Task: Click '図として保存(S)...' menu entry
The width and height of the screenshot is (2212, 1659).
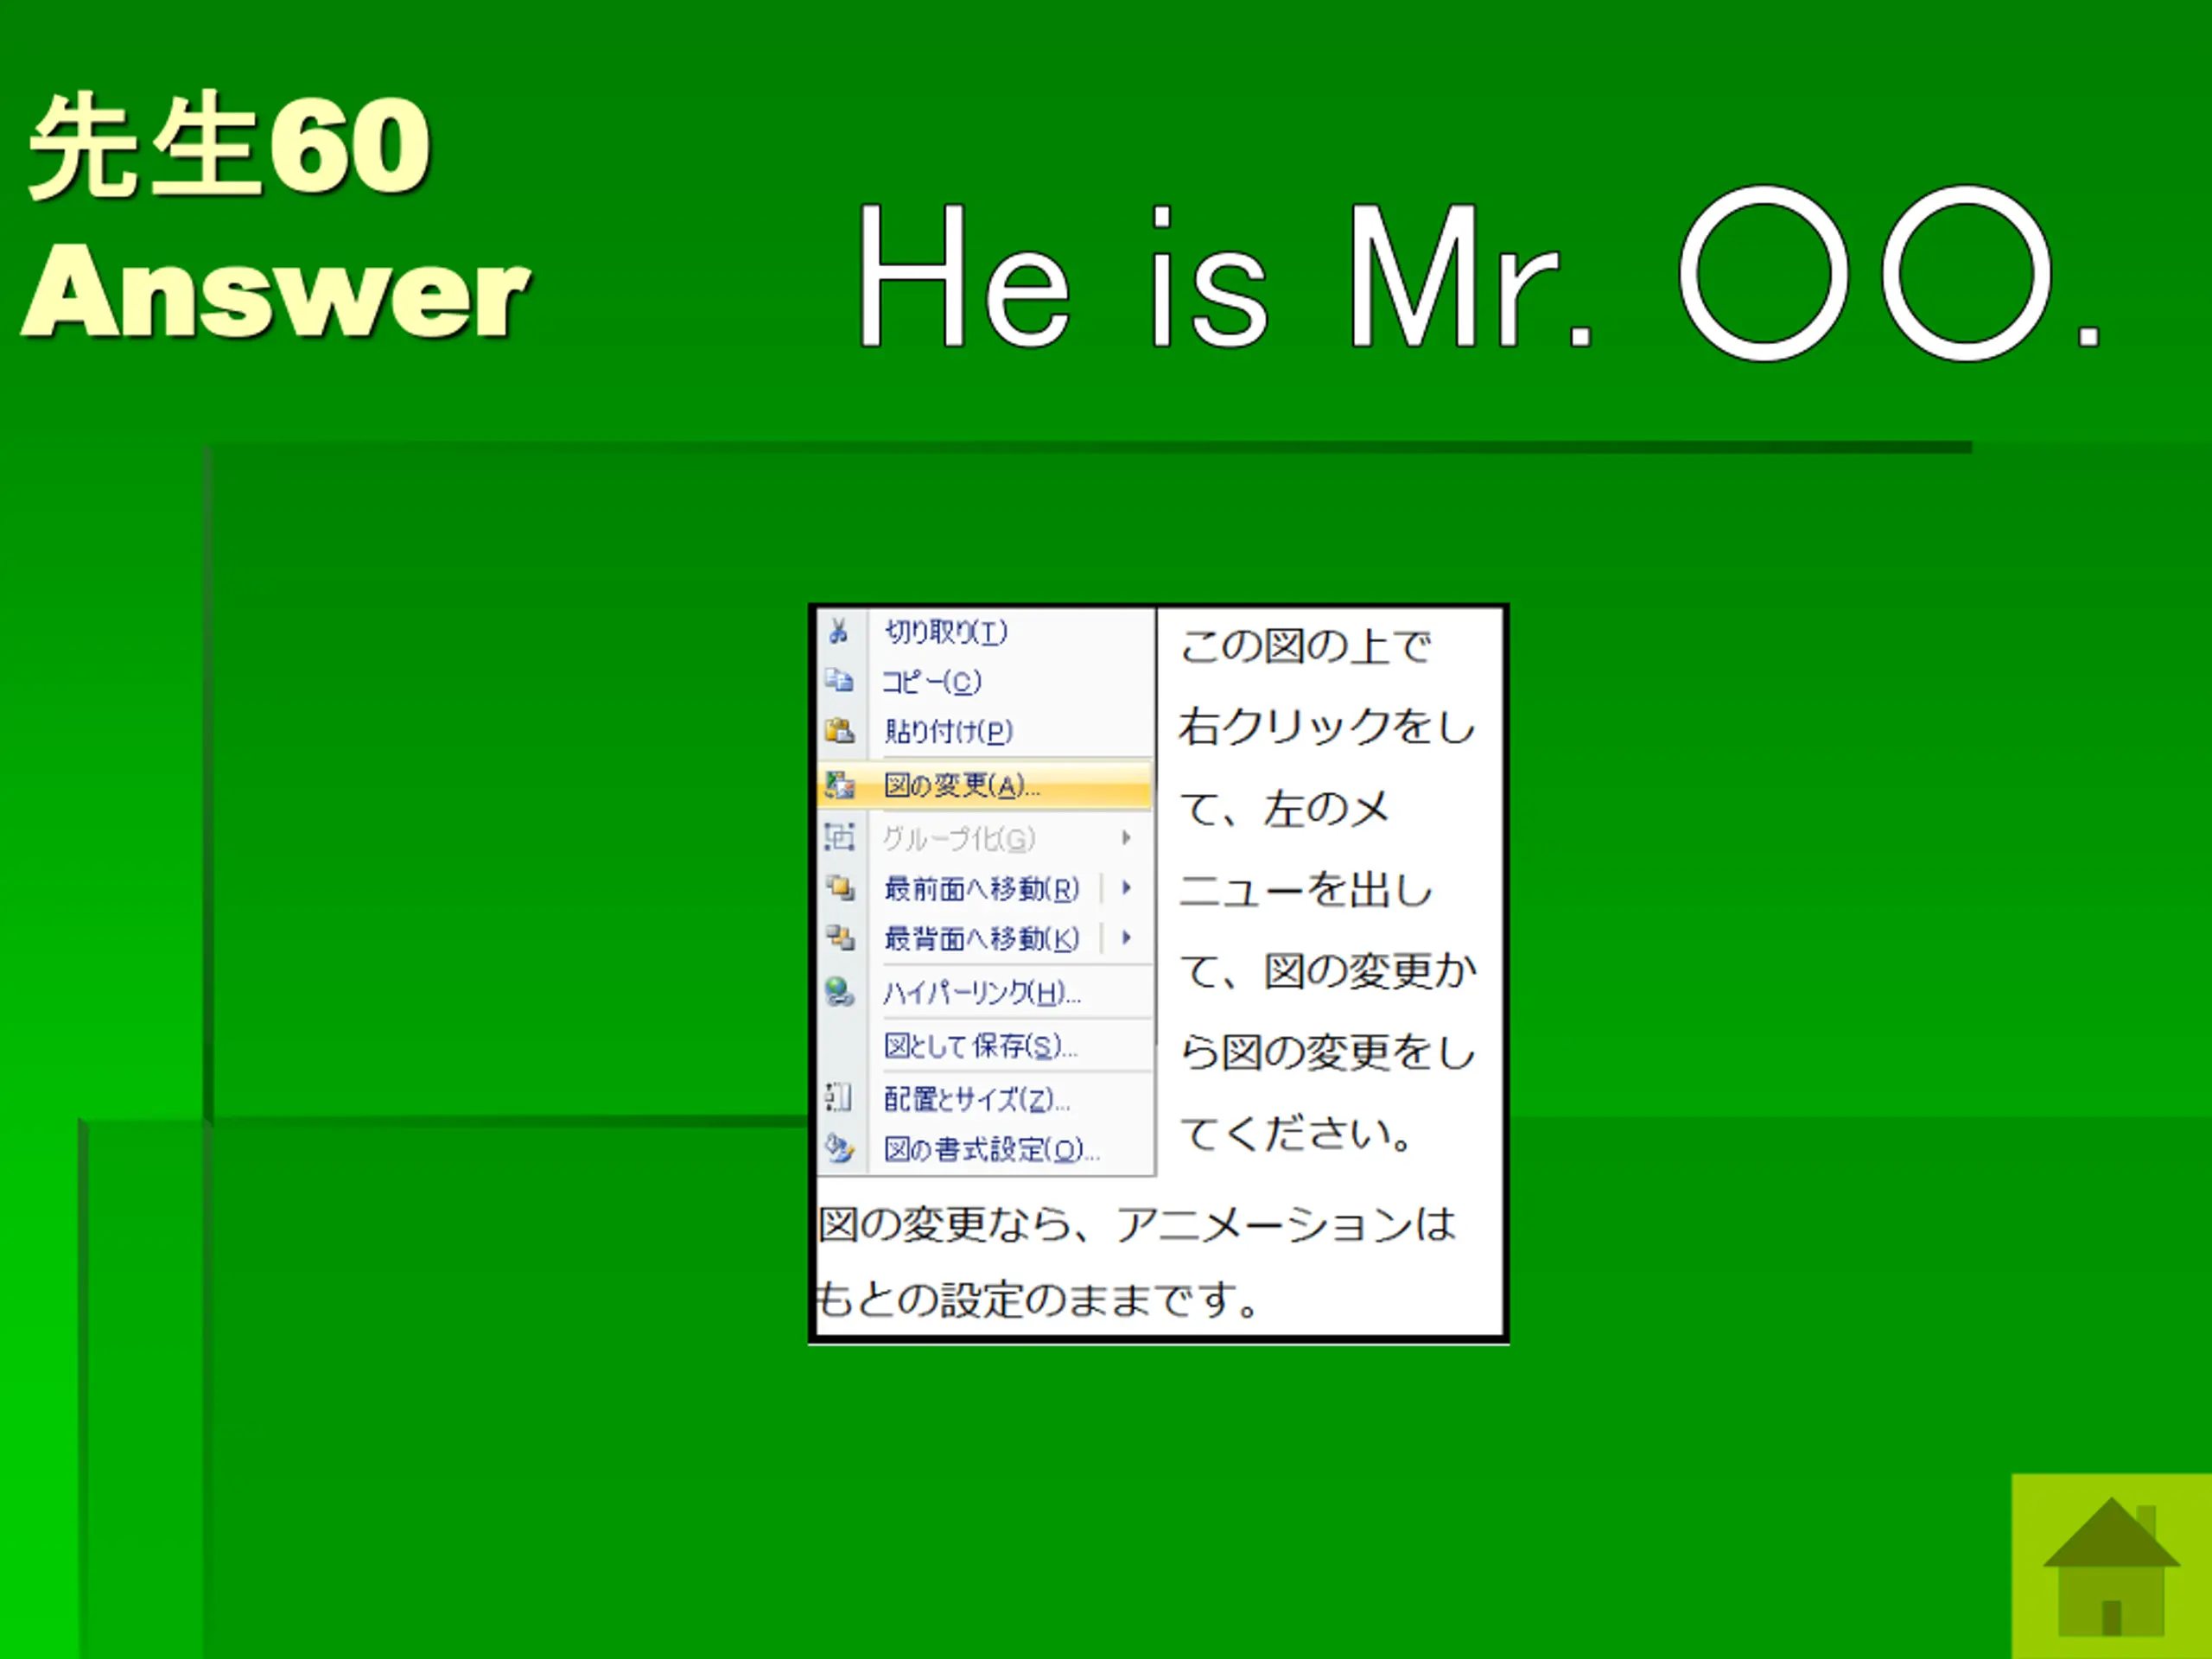Action: [x=980, y=1045]
